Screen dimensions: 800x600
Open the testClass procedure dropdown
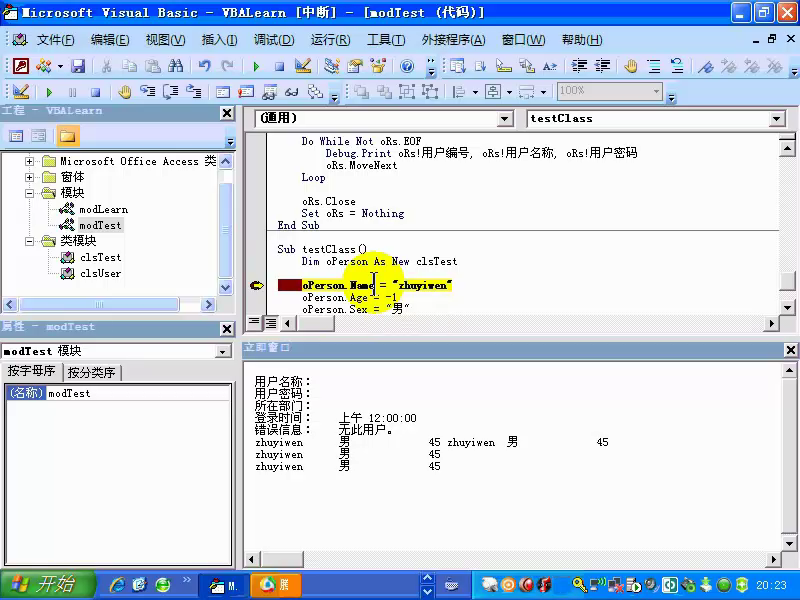776,119
